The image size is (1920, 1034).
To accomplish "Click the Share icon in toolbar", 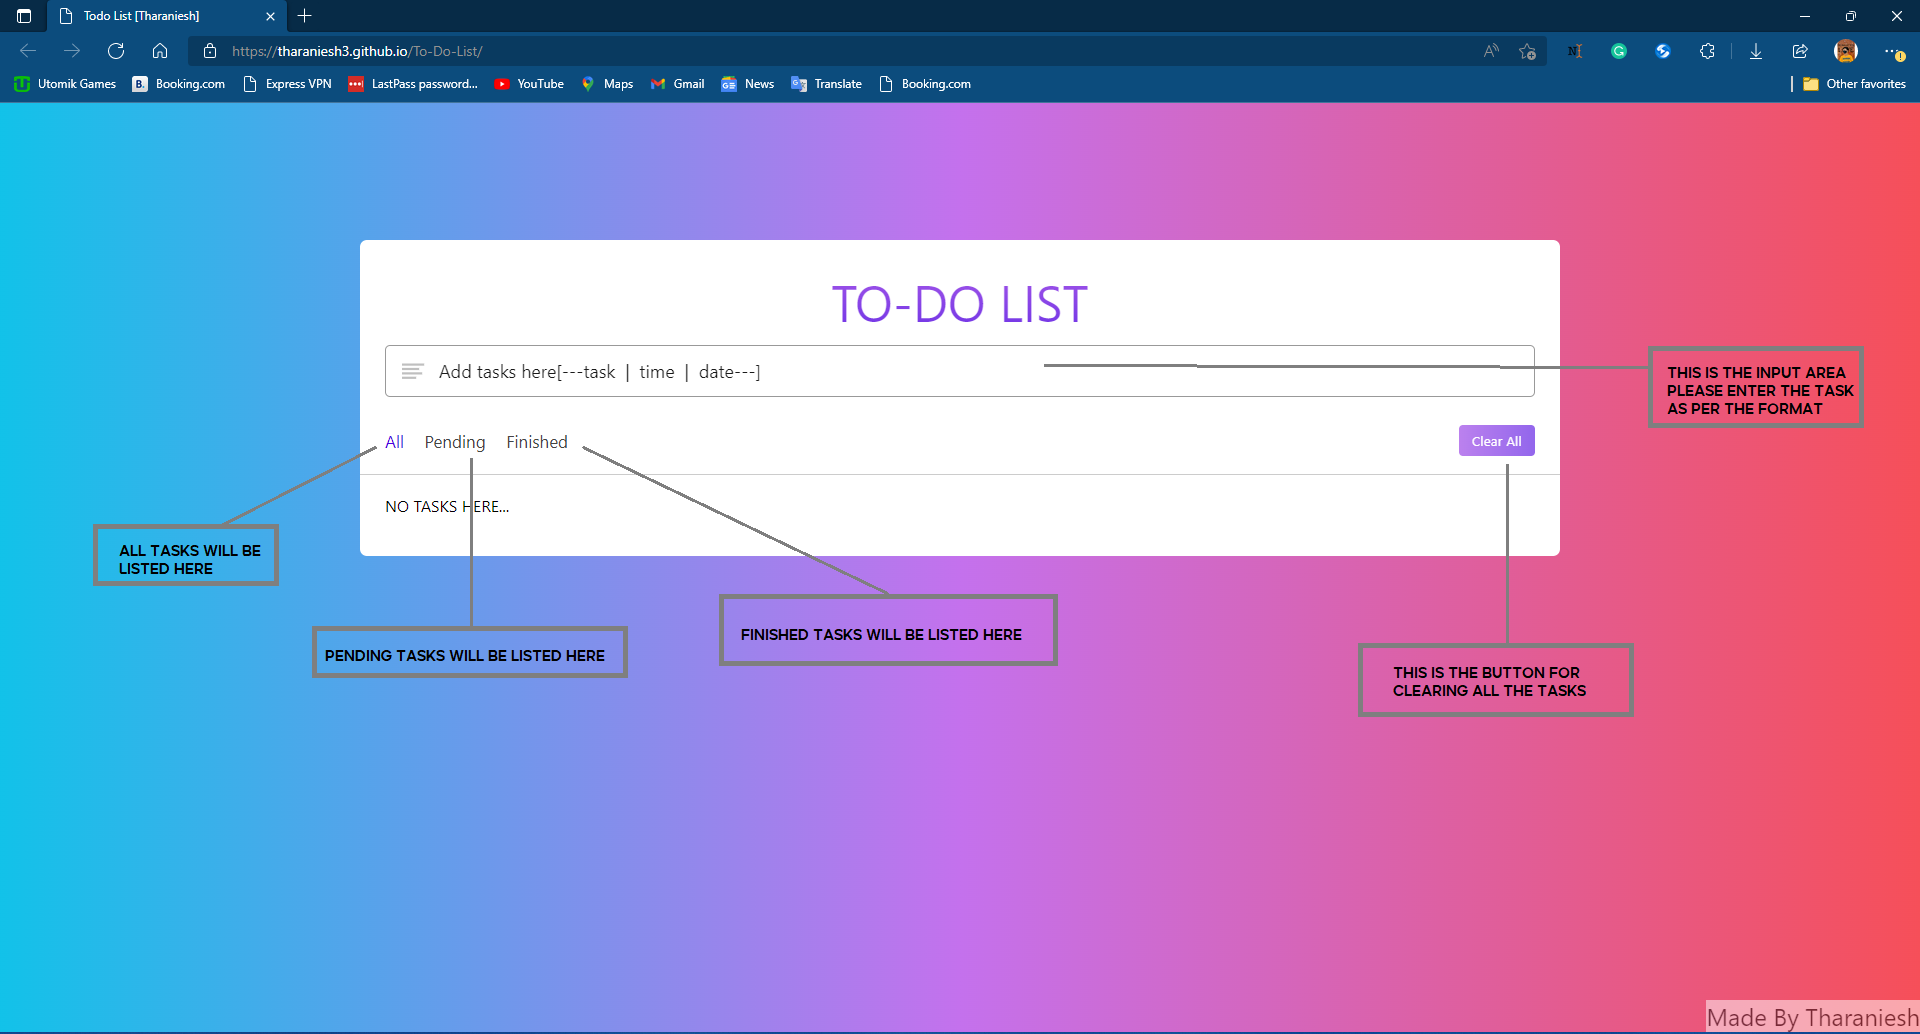I will click(x=1800, y=51).
